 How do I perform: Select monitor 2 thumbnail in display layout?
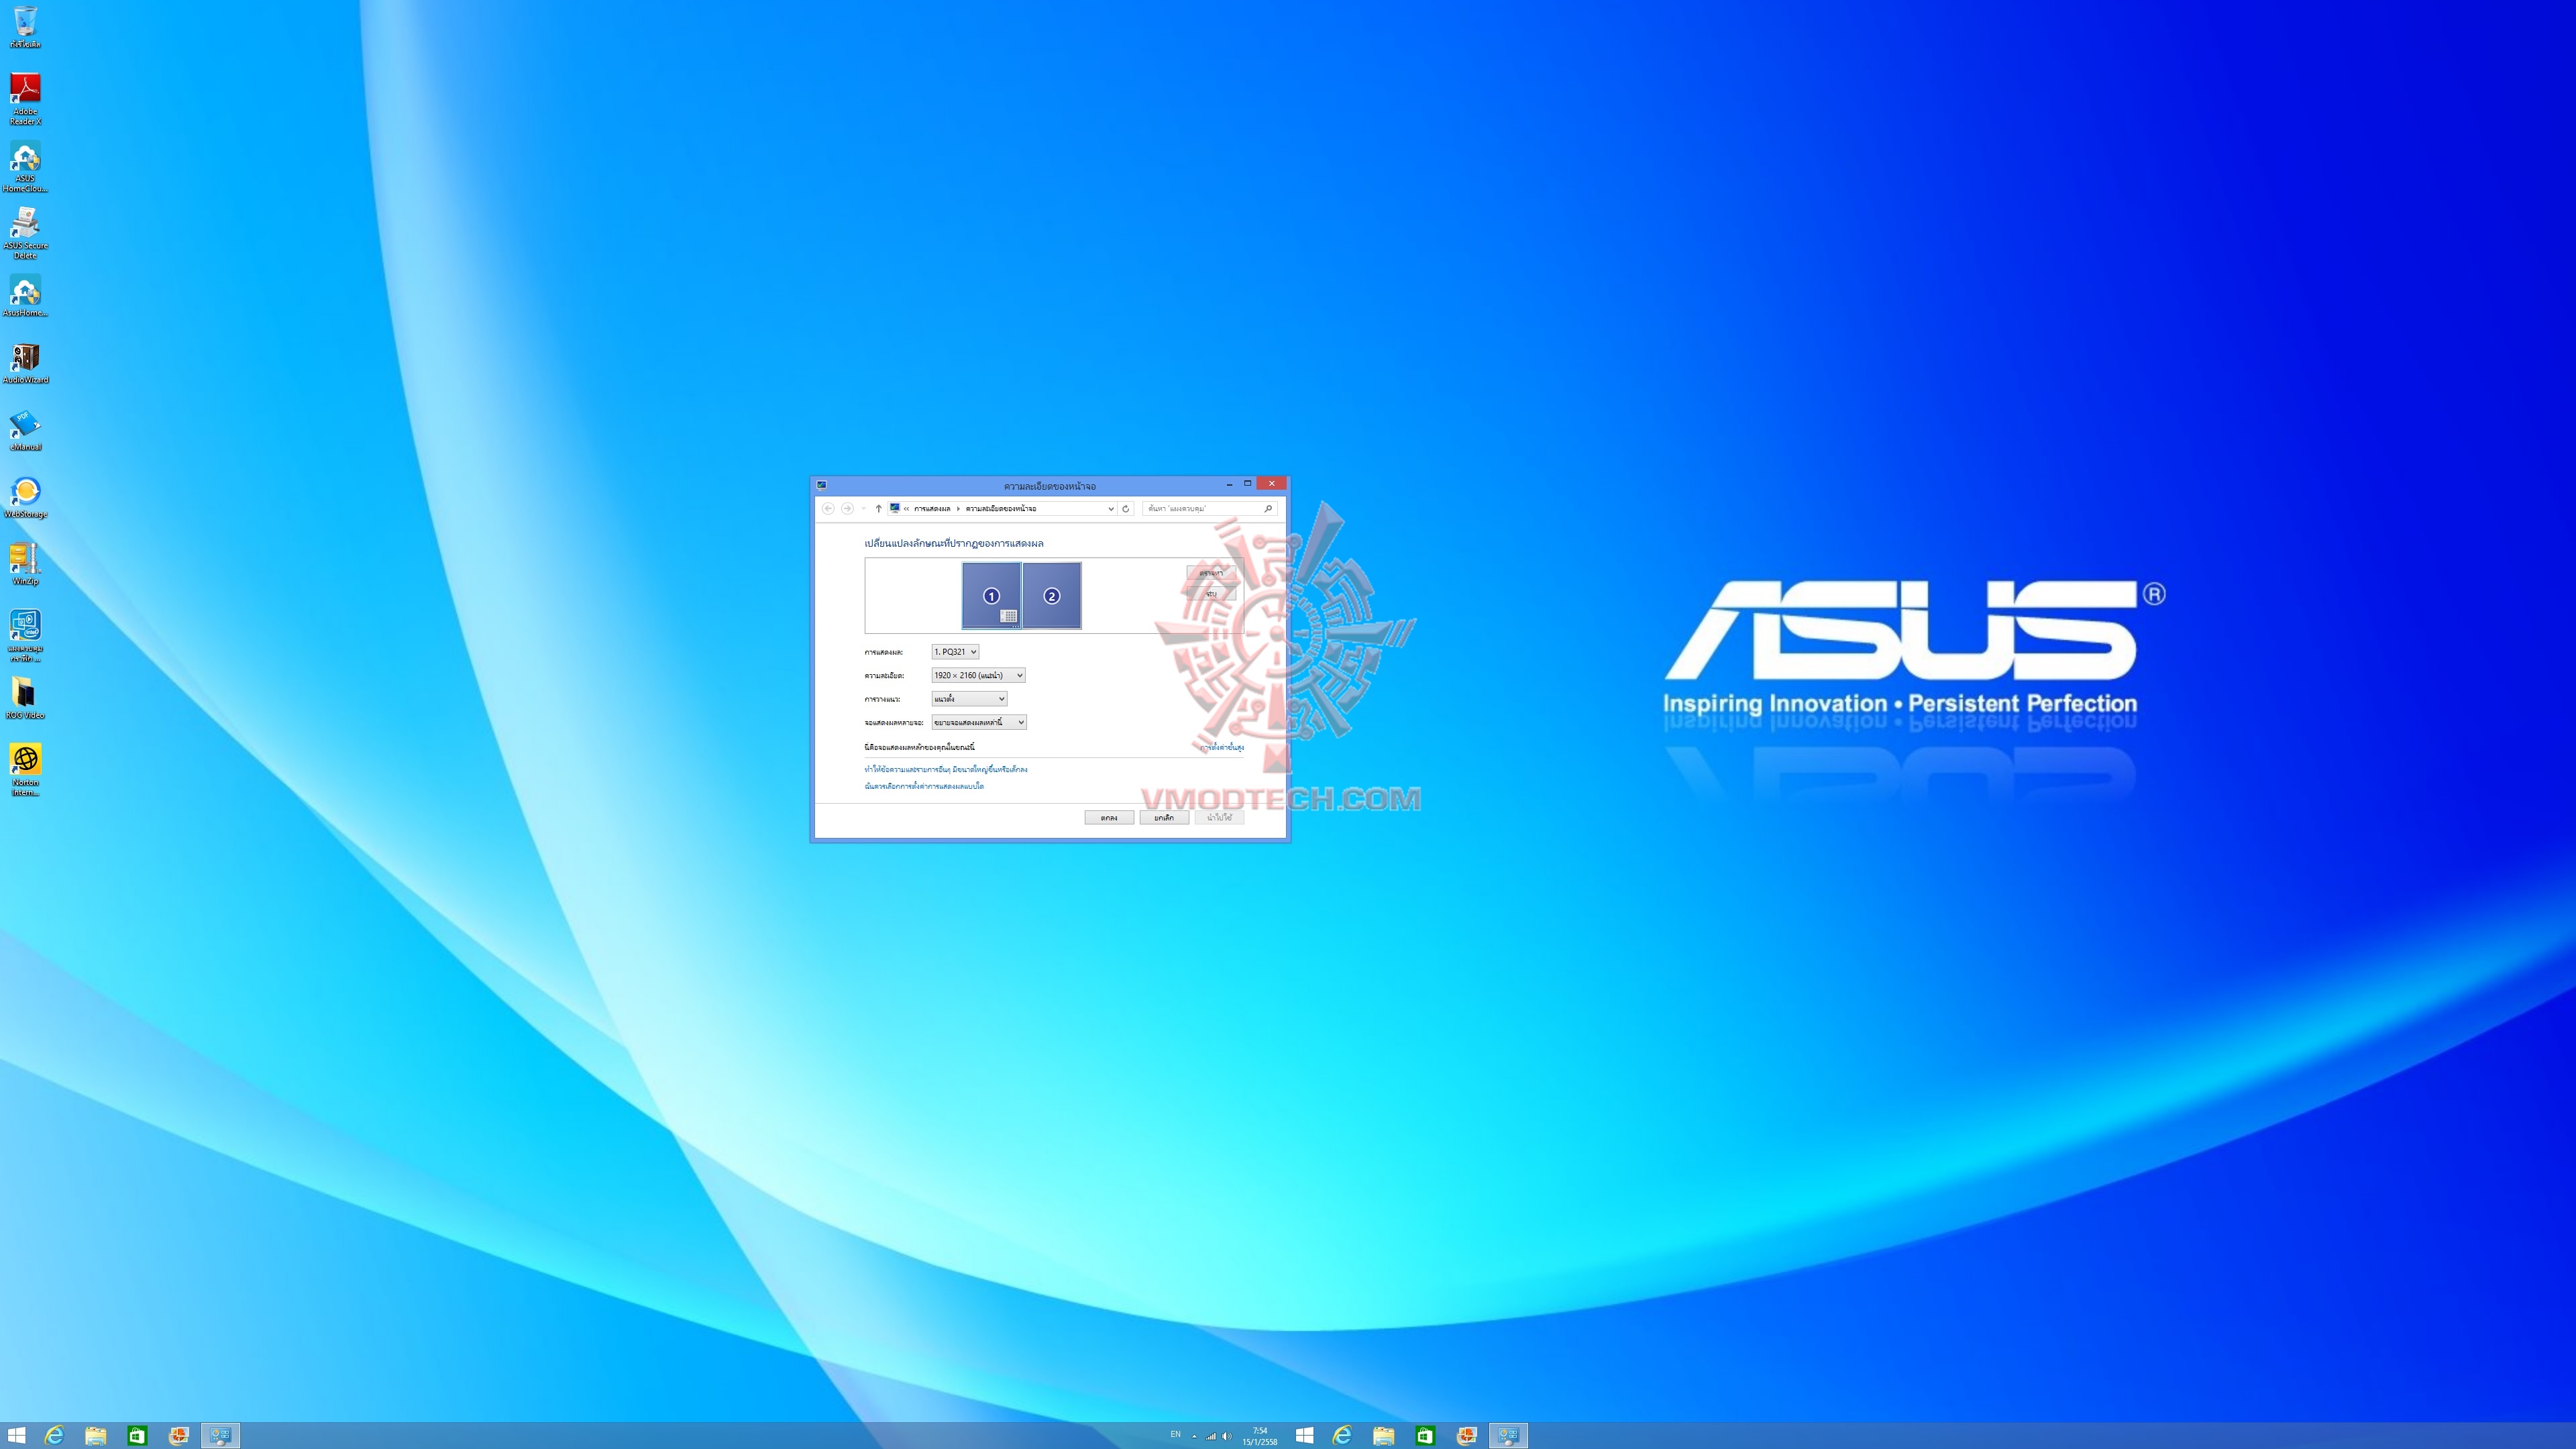[x=1051, y=595]
